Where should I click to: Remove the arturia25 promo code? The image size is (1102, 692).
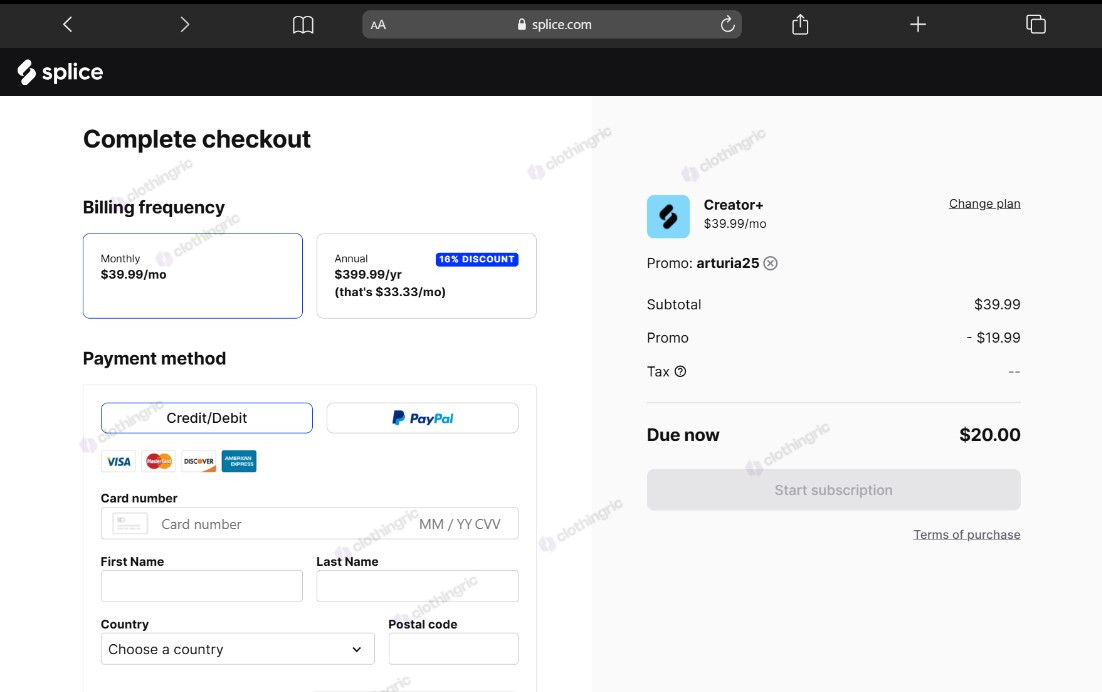[771, 263]
